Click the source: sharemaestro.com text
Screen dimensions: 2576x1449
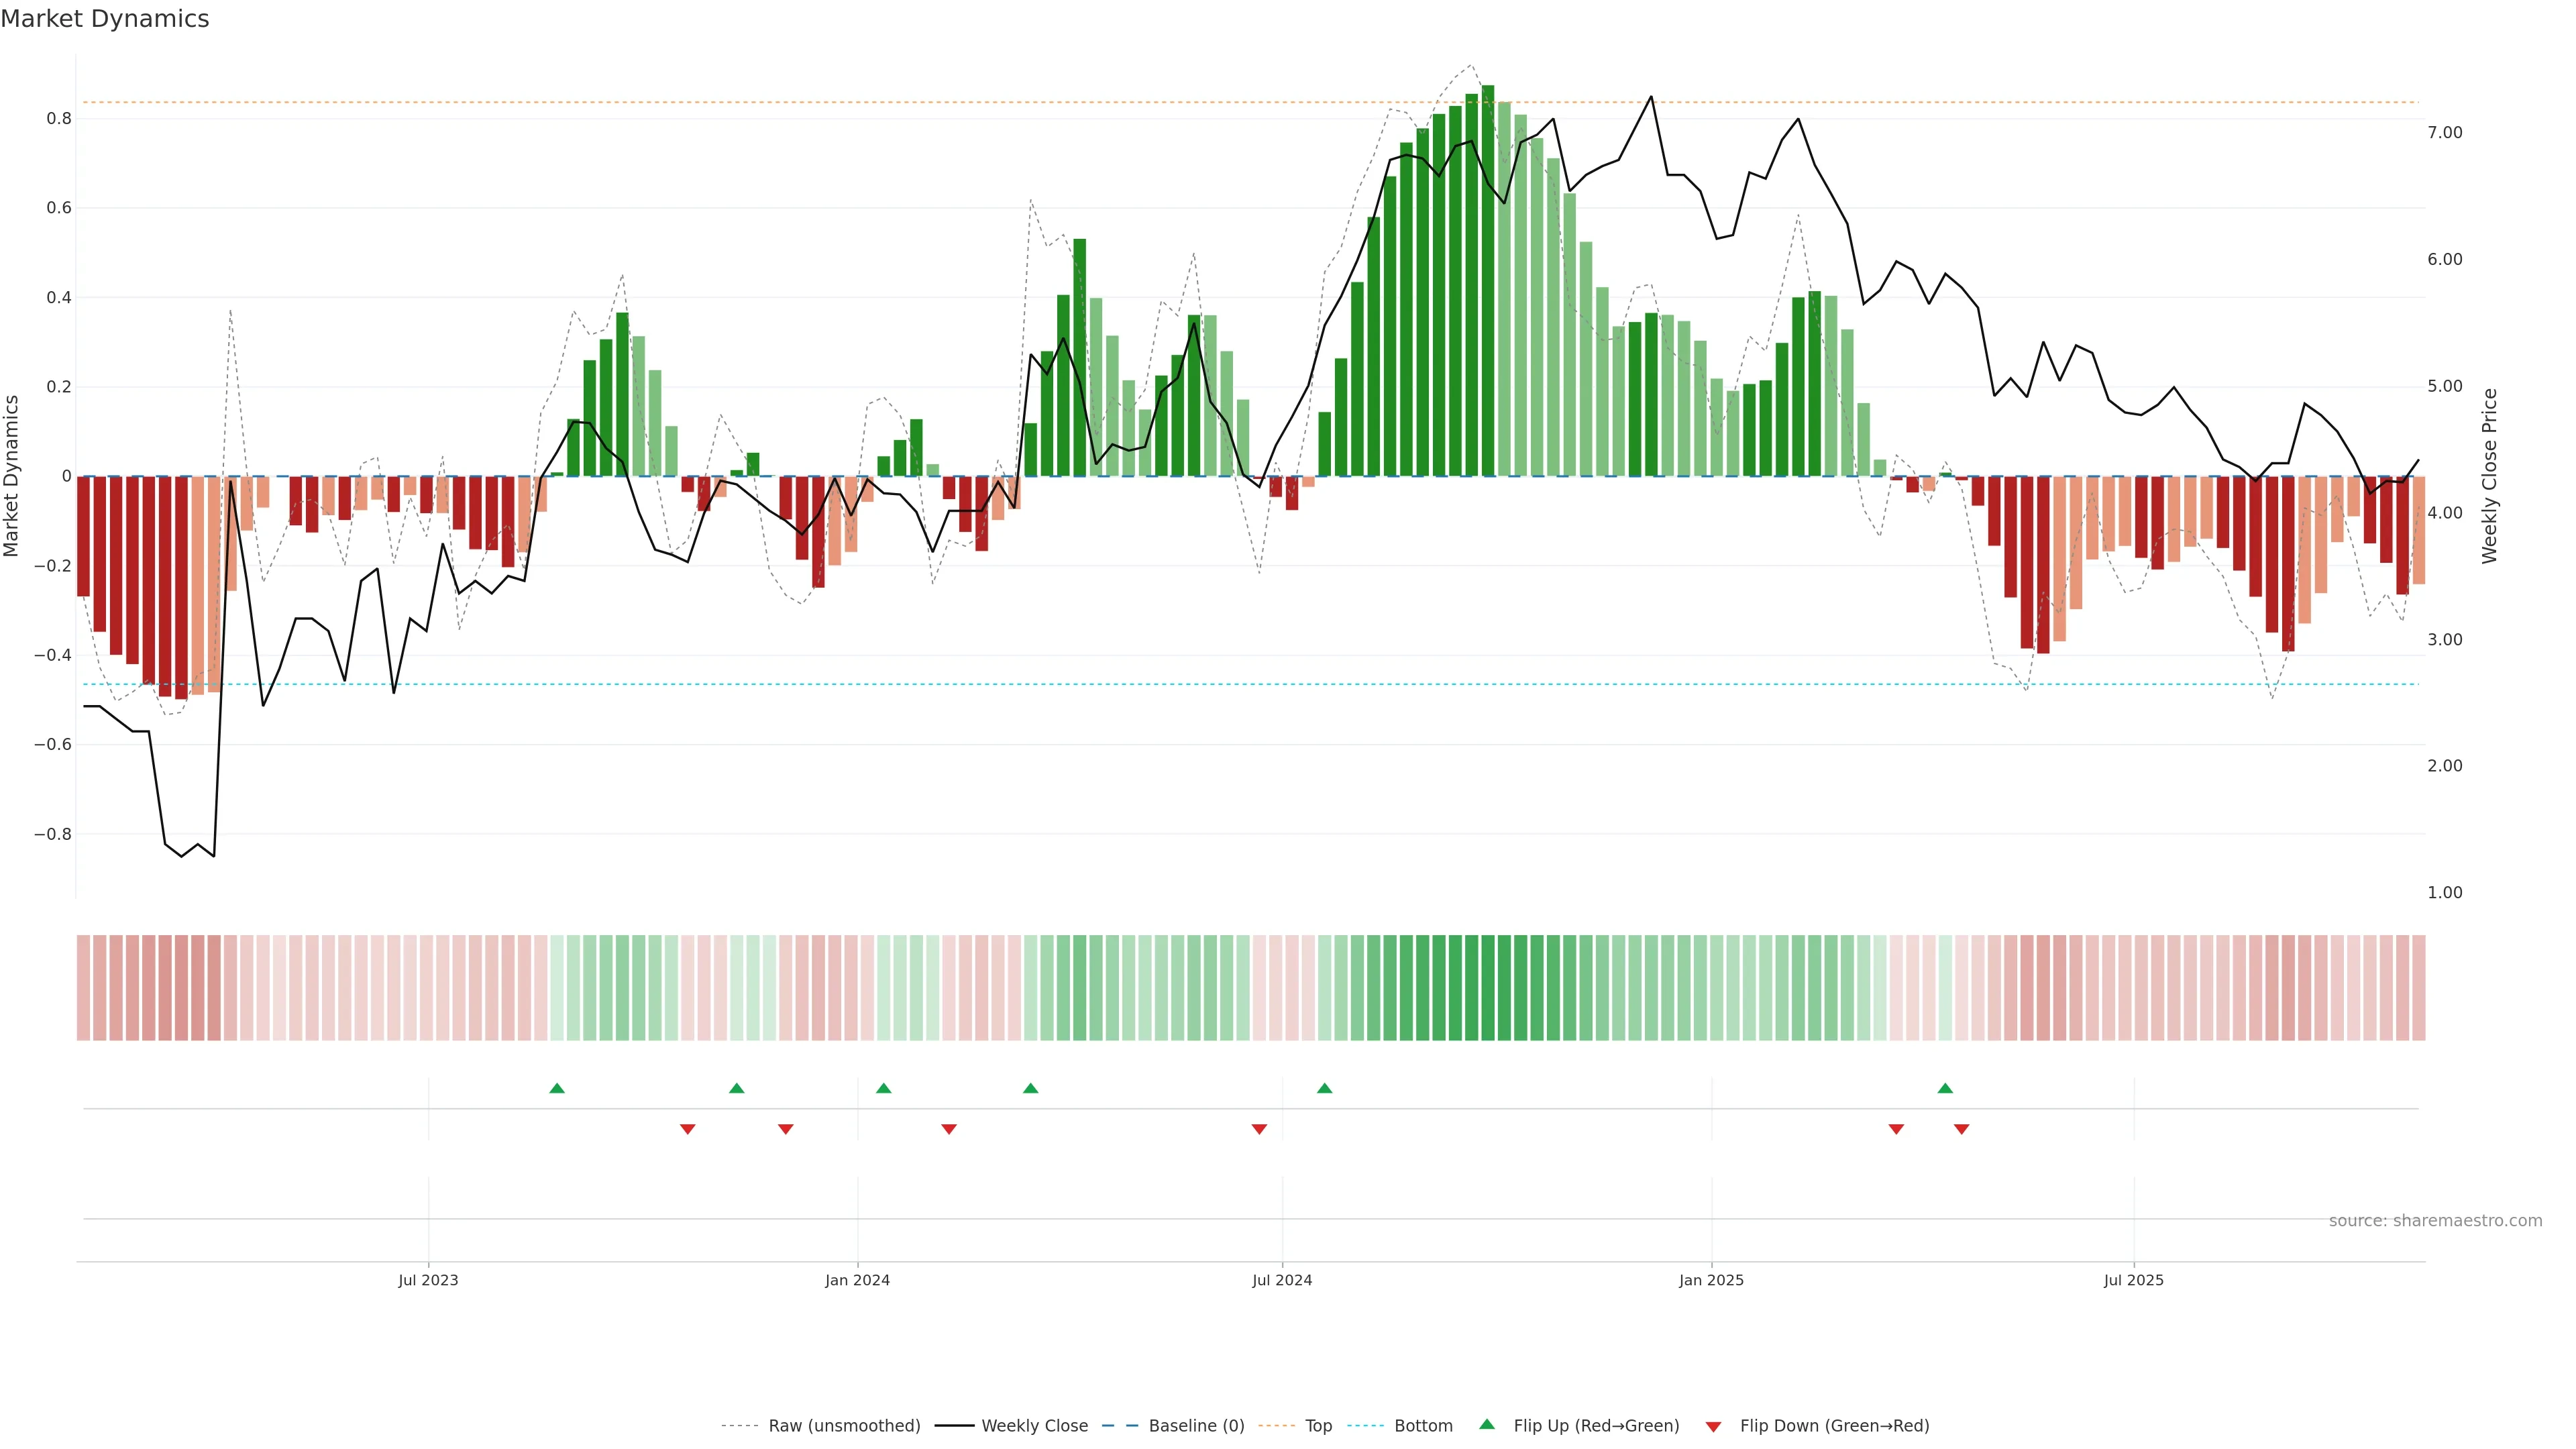pyautogui.click(x=2435, y=1221)
